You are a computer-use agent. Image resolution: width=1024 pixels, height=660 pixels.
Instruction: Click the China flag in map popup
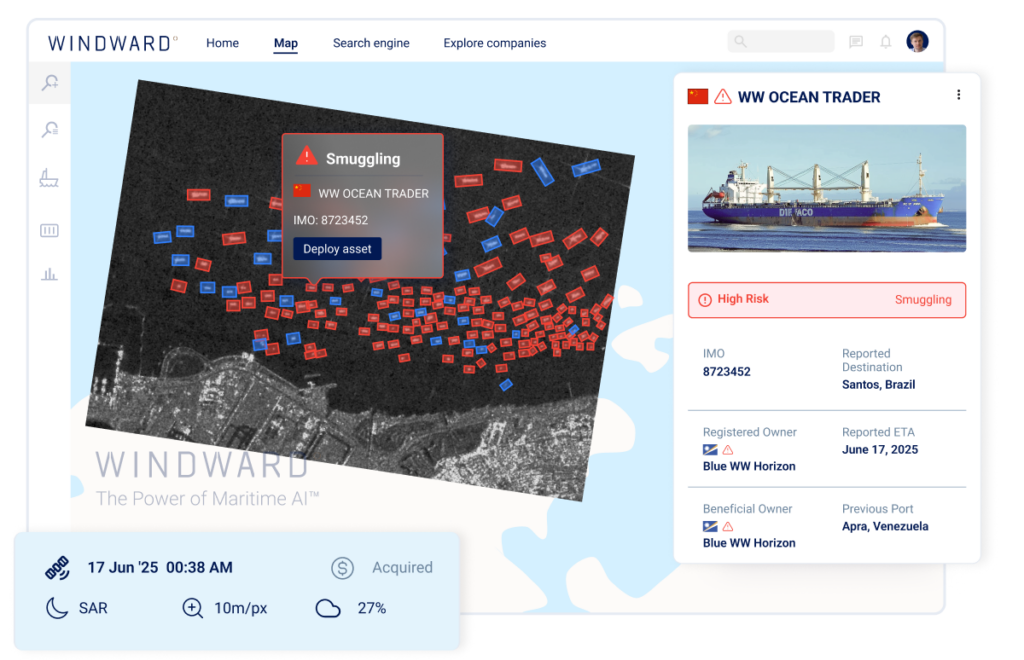[x=302, y=191]
